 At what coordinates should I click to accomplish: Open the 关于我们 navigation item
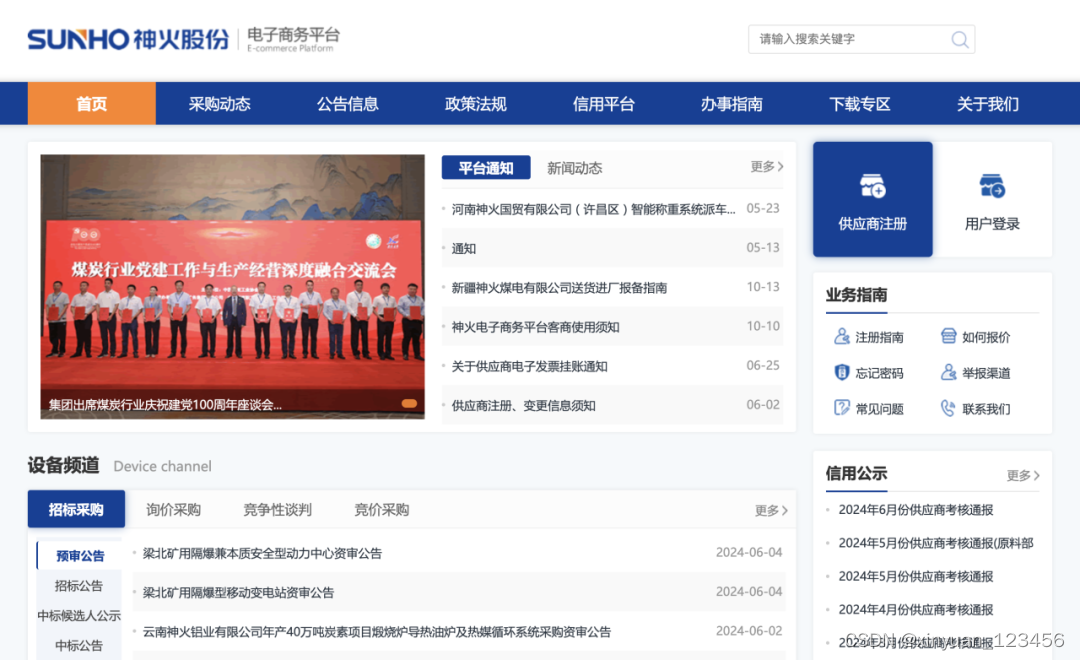[988, 103]
